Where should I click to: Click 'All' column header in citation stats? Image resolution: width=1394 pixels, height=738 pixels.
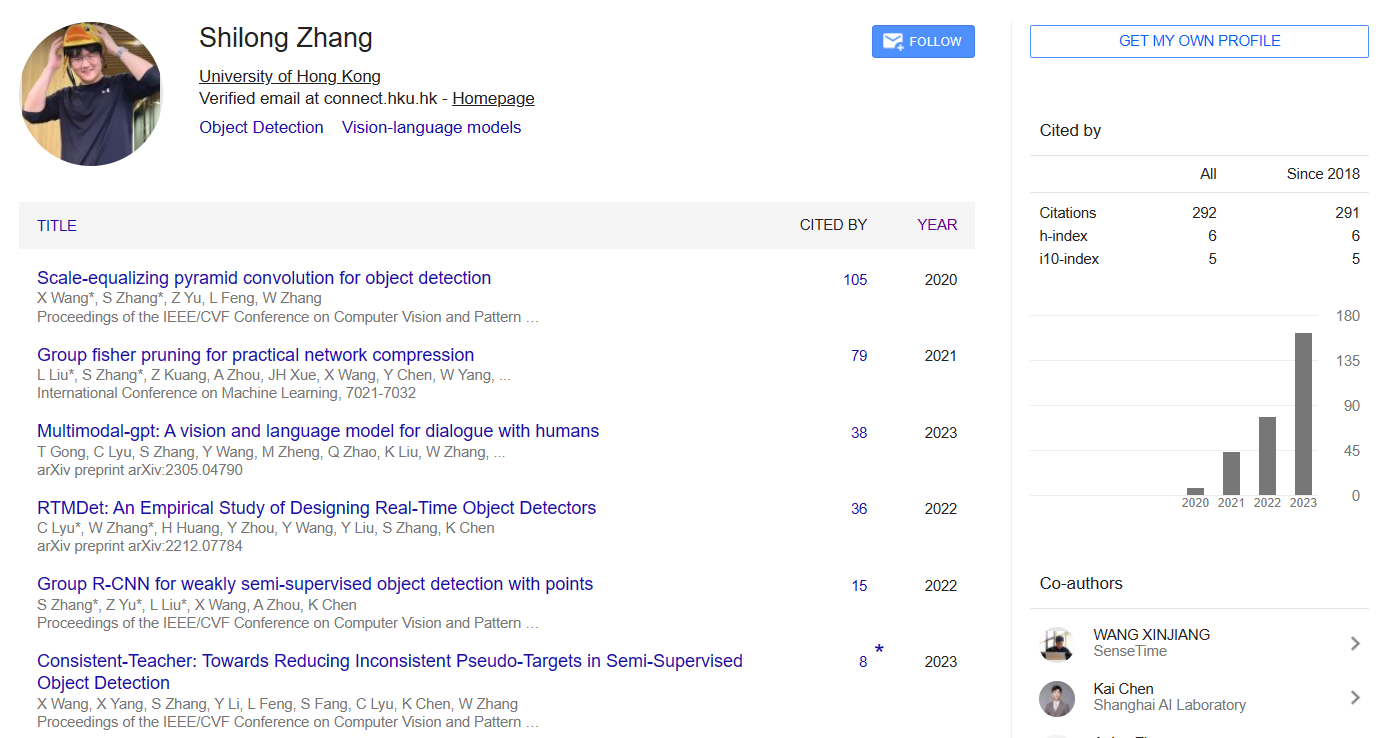[1208, 174]
